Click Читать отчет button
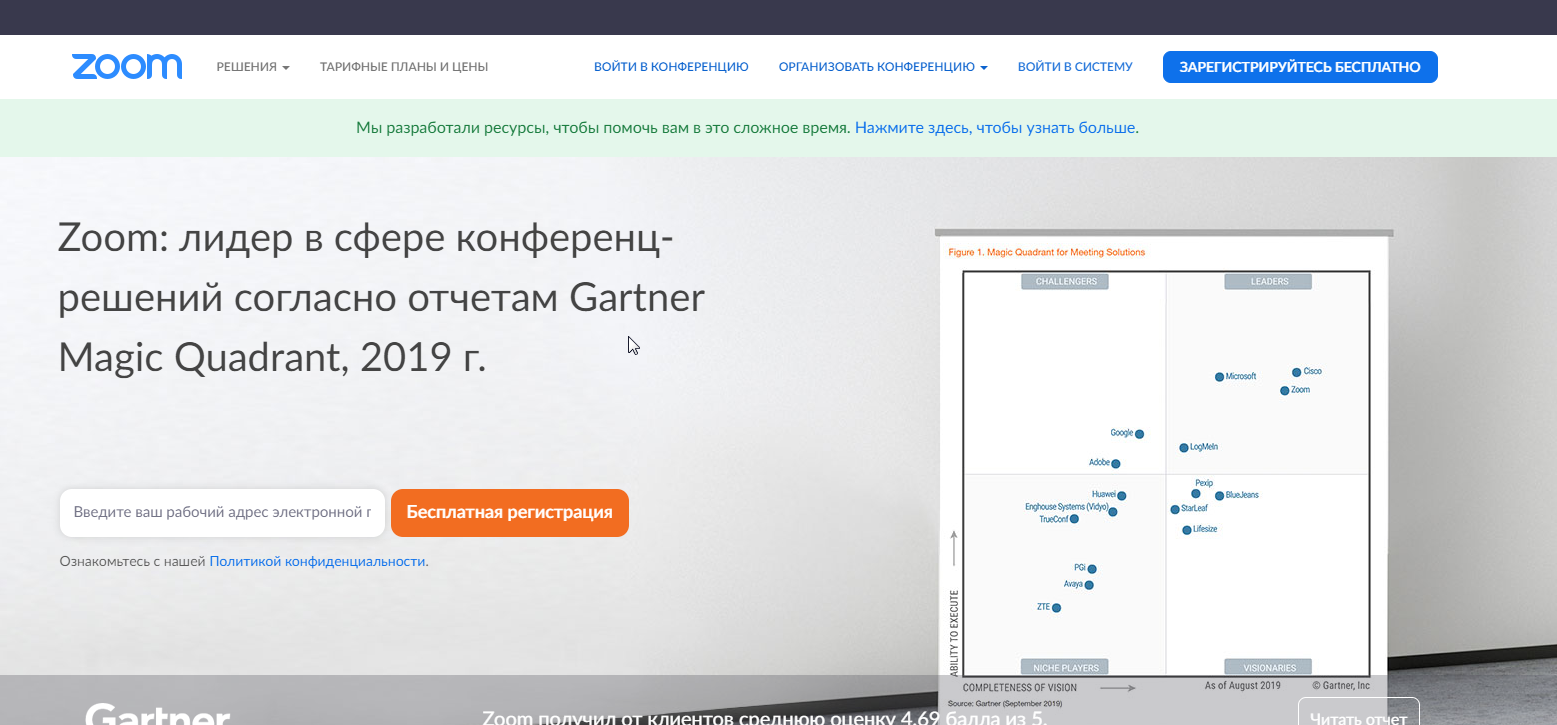 tap(1358, 715)
